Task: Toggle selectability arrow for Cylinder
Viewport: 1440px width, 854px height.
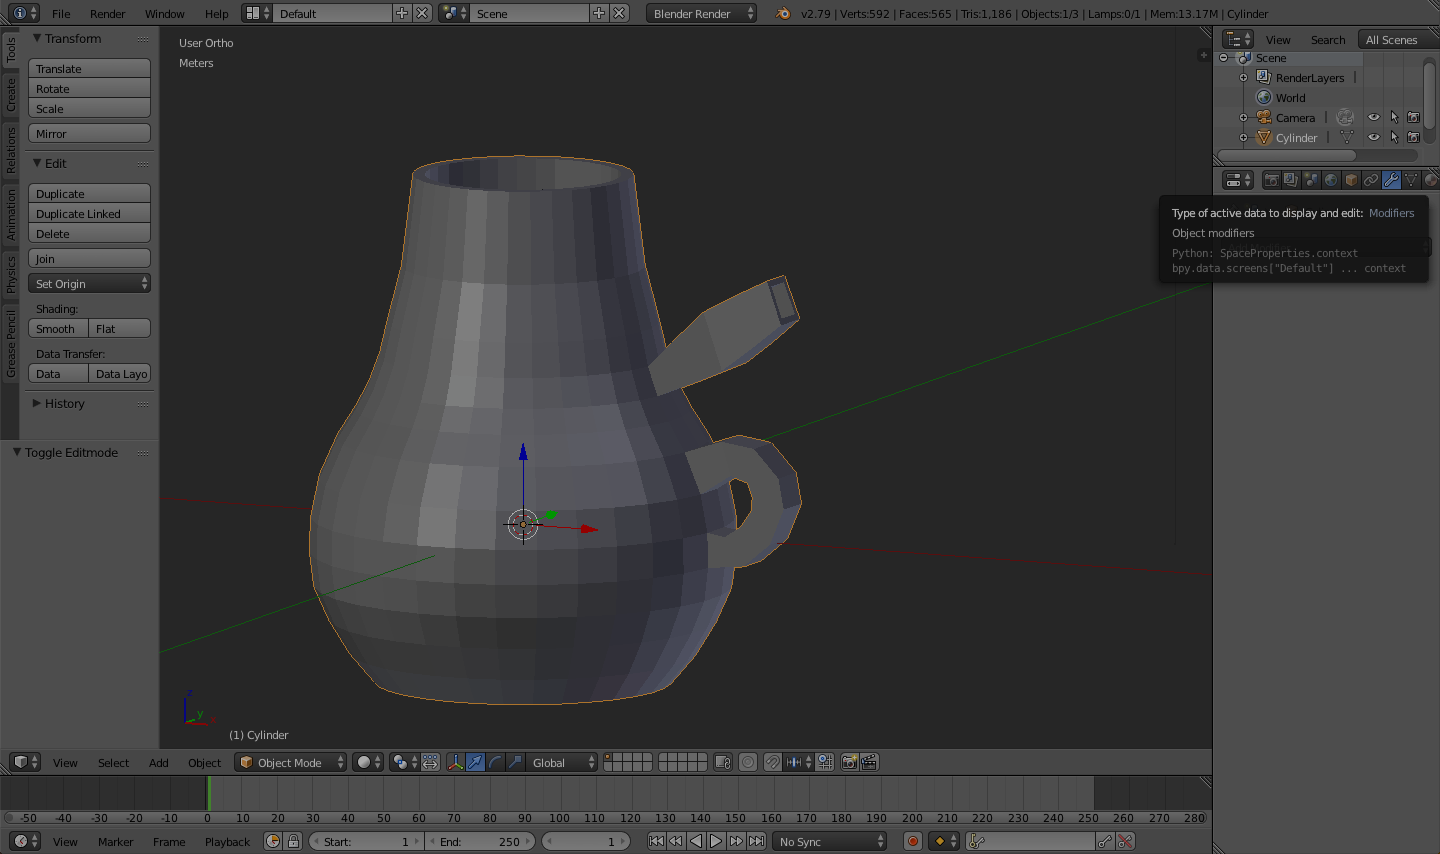Action: click(1394, 137)
